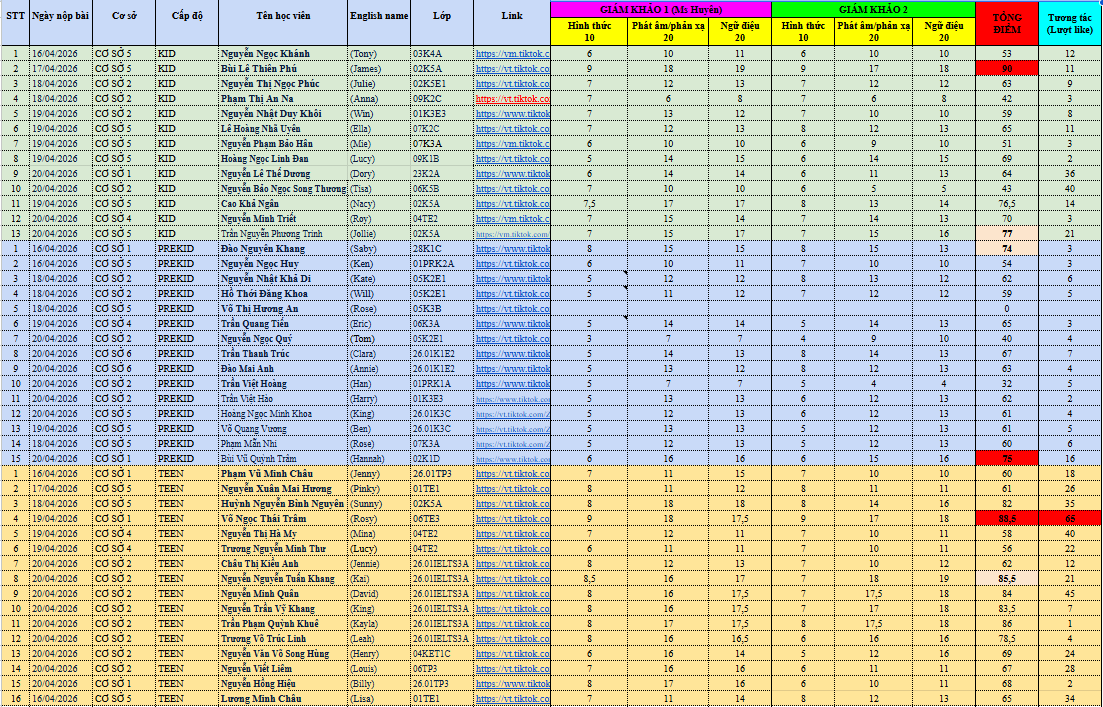
Task: Open TikTok link for Nguyễn Ngọc Khánh
Action: pyautogui.click(x=512, y=54)
